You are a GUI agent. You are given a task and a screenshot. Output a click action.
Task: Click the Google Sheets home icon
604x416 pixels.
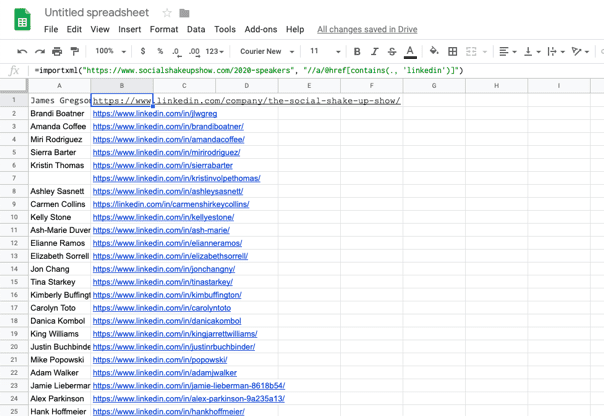22,19
